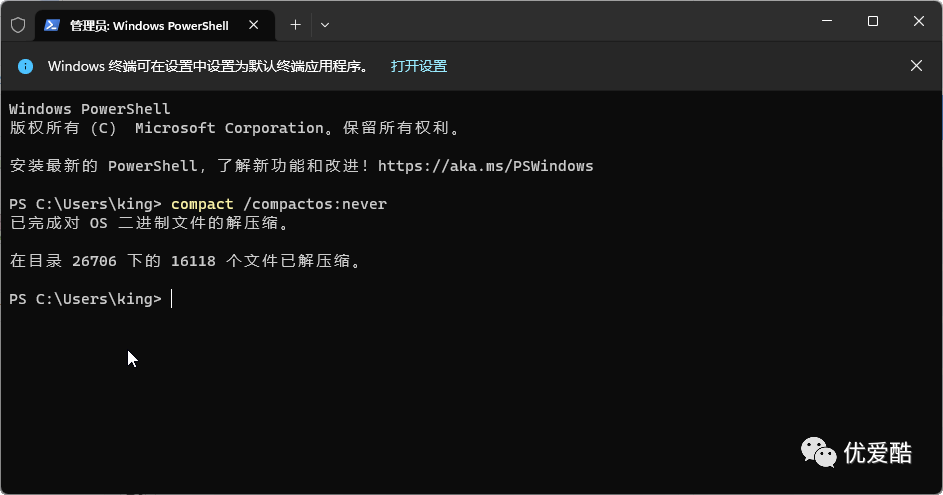Close the Windows Terminal window
943x495 pixels.
(919, 21)
